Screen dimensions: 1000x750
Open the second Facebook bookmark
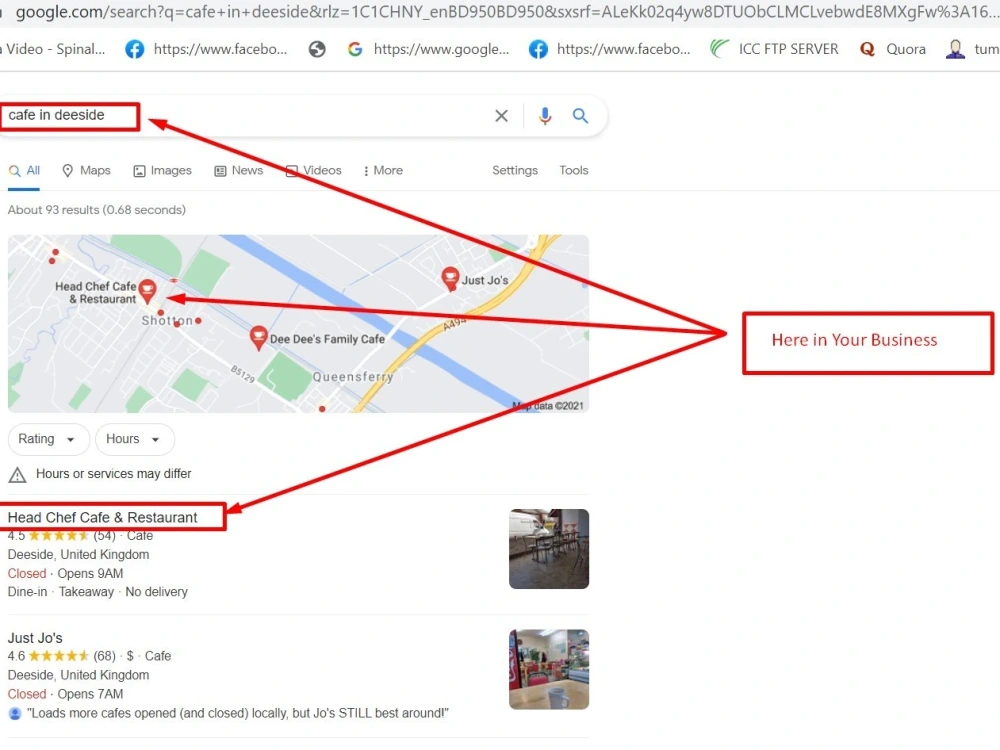(610, 49)
